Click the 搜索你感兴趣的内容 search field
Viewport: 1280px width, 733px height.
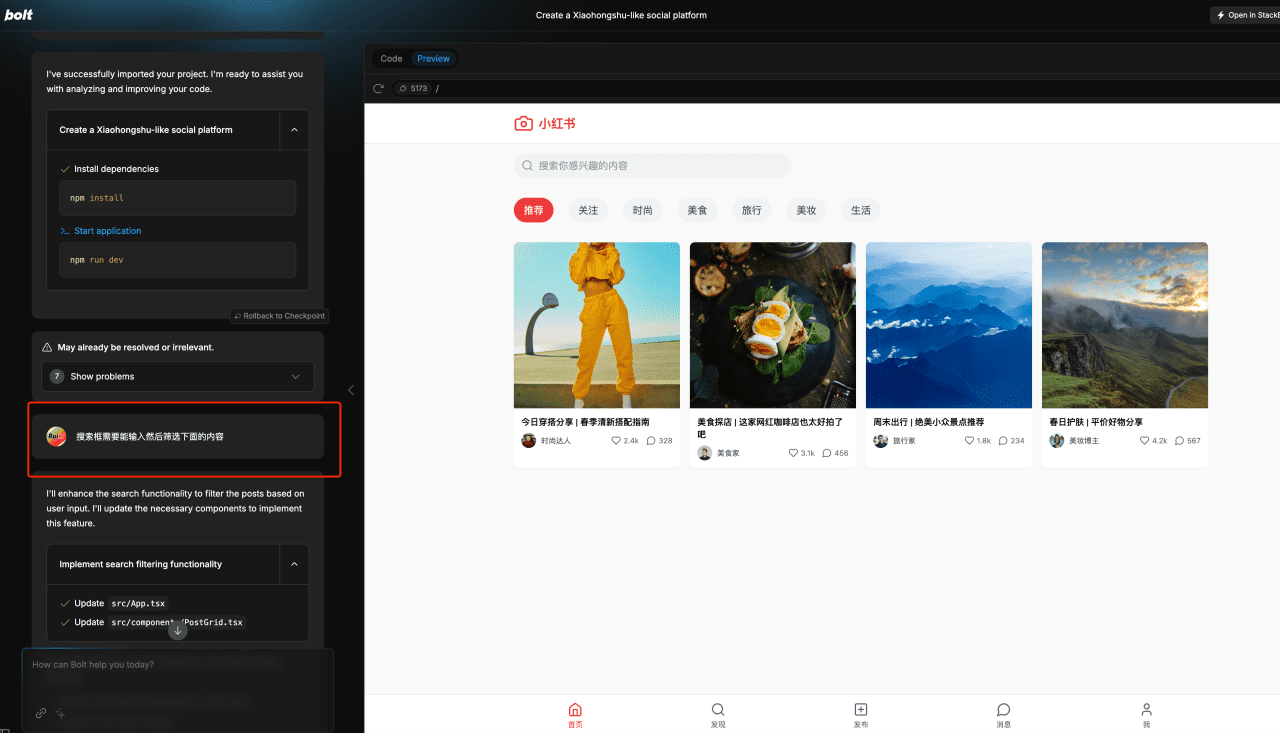652,165
